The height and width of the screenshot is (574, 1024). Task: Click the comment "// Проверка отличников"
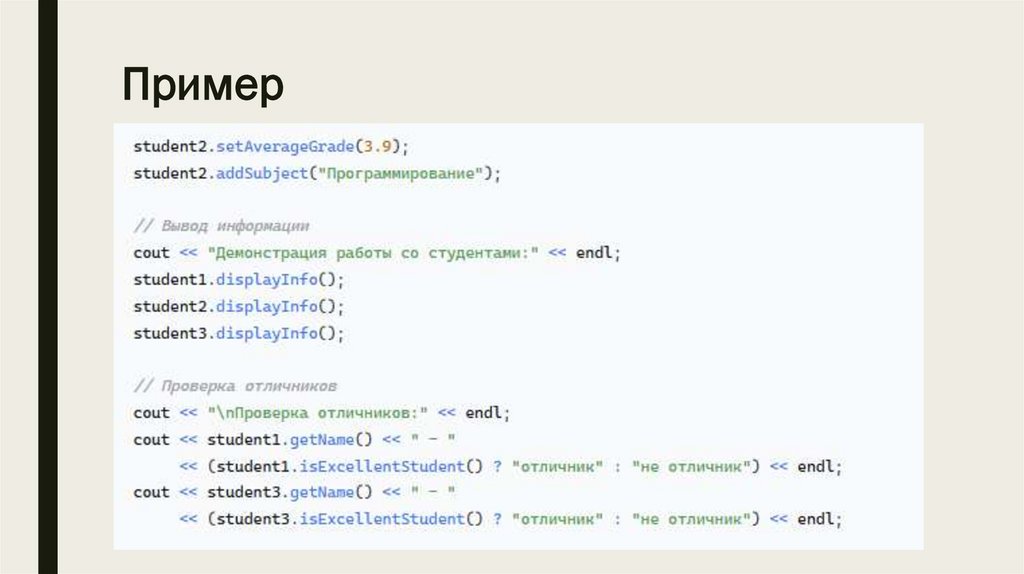coord(234,386)
